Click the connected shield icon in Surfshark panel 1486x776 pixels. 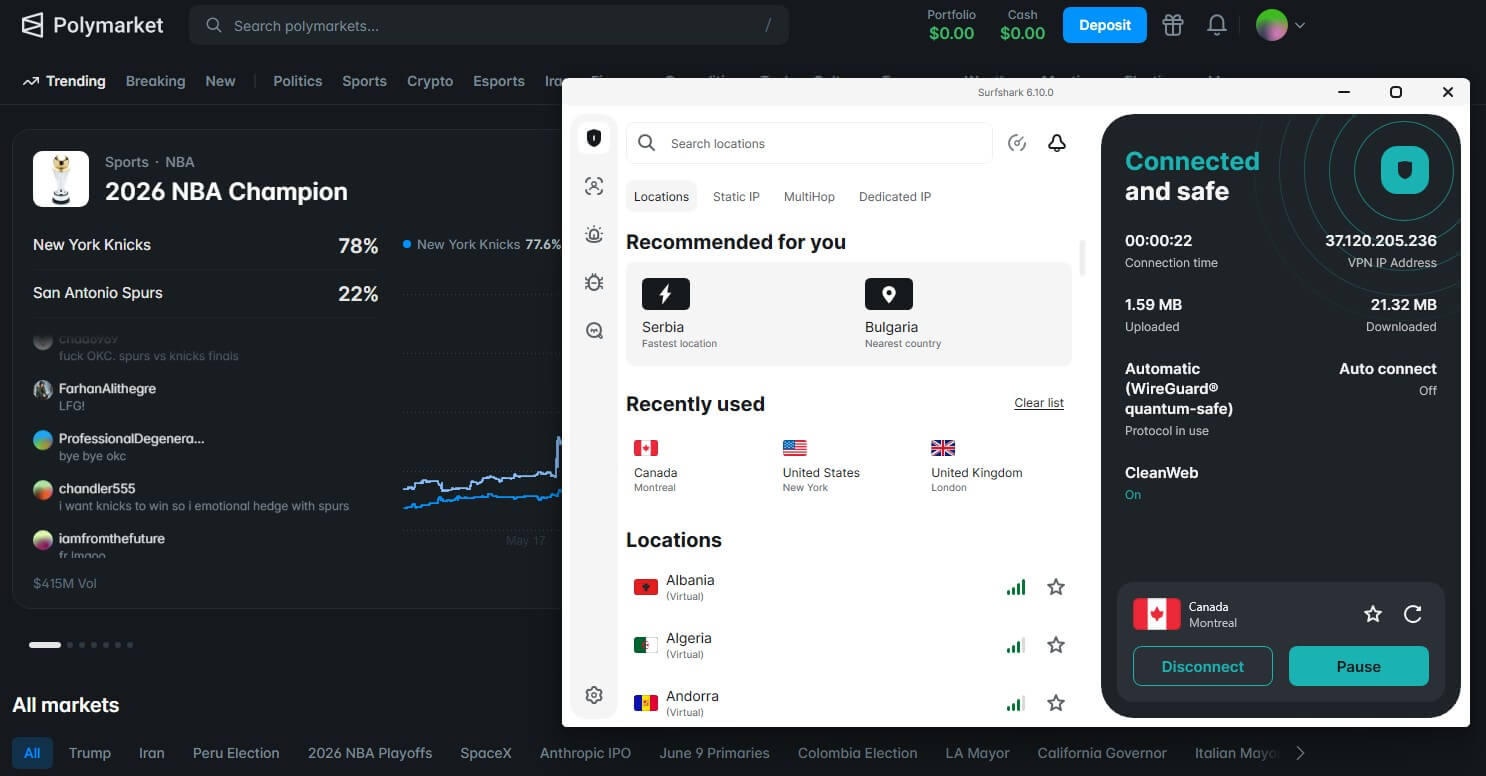(x=1405, y=170)
